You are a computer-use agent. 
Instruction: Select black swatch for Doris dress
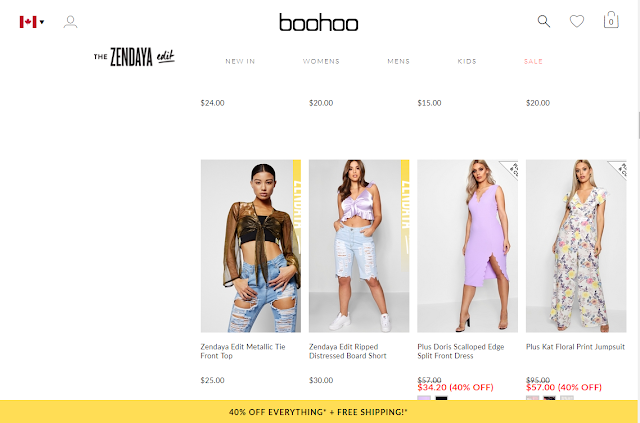[x=441, y=398]
